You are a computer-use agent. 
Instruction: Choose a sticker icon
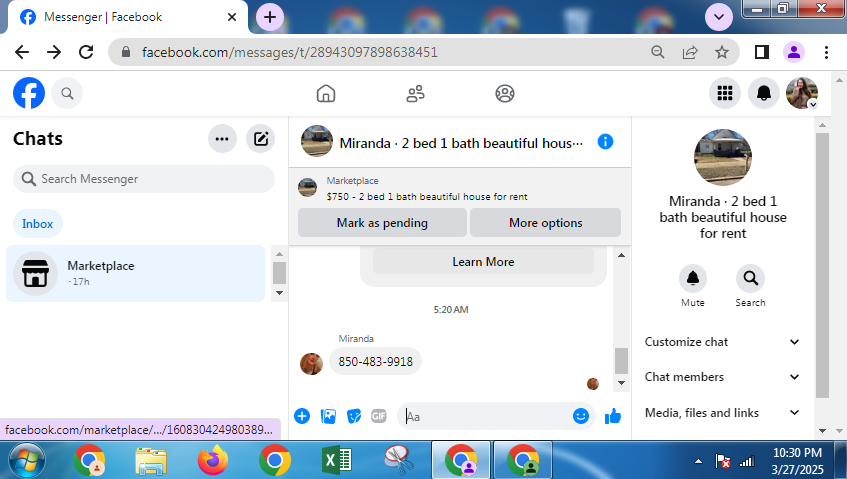click(x=354, y=416)
